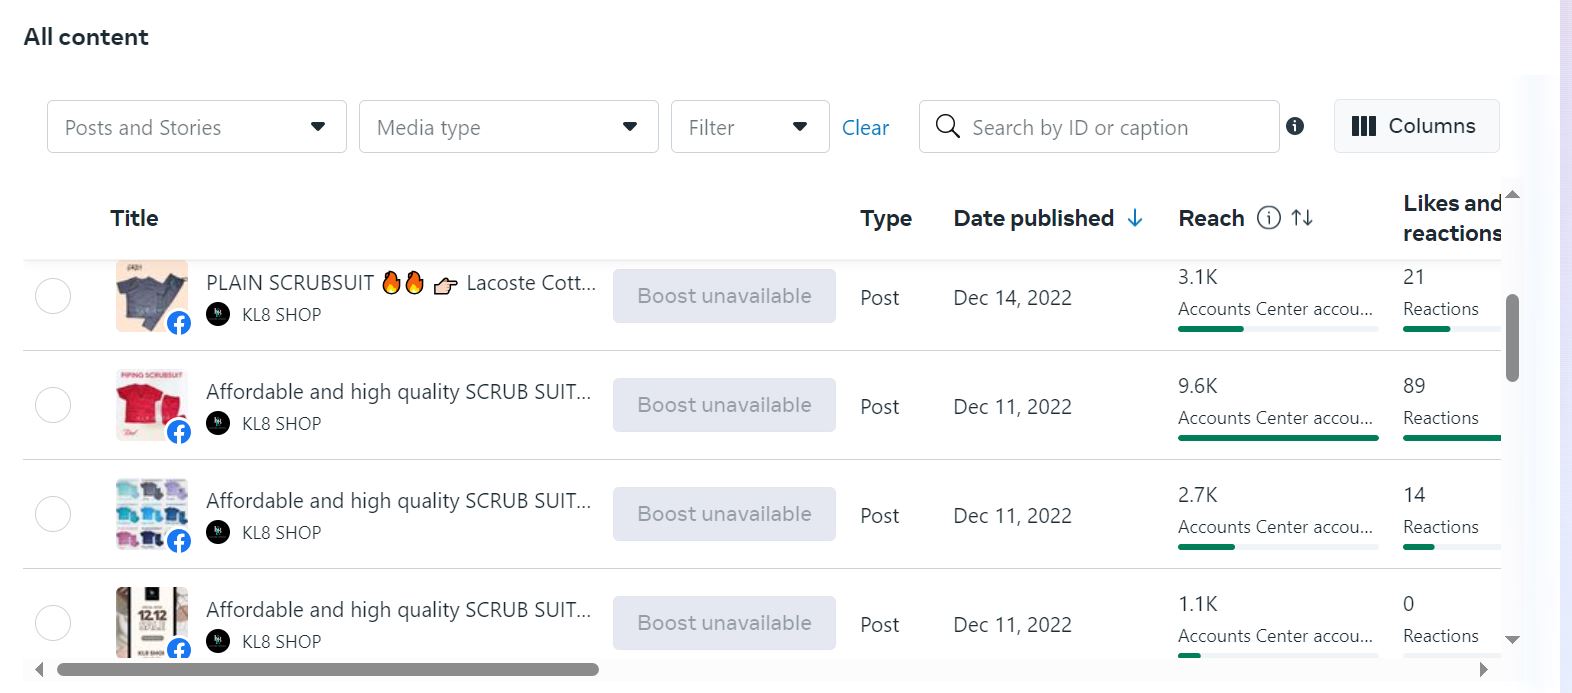Click the Date published sort arrow
Image resolution: width=1572 pixels, height=693 pixels.
pos(1135,218)
